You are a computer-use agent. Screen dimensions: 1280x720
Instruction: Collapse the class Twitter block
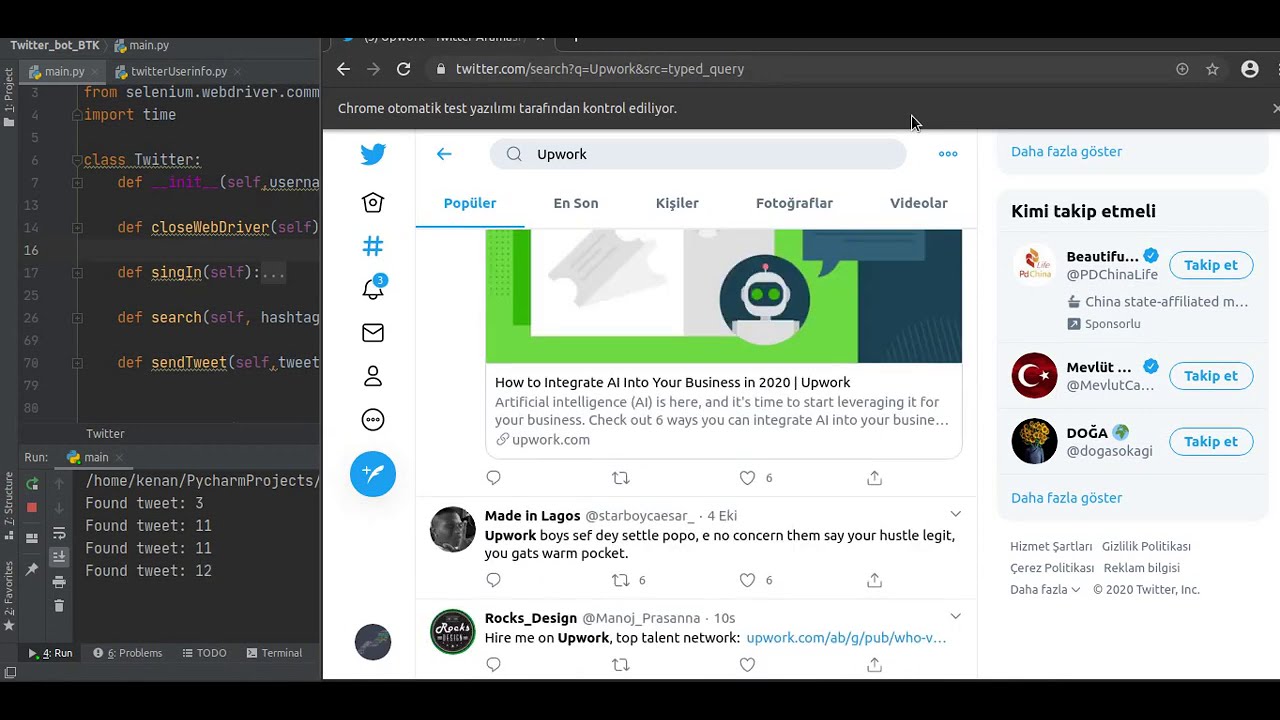coord(77,160)
